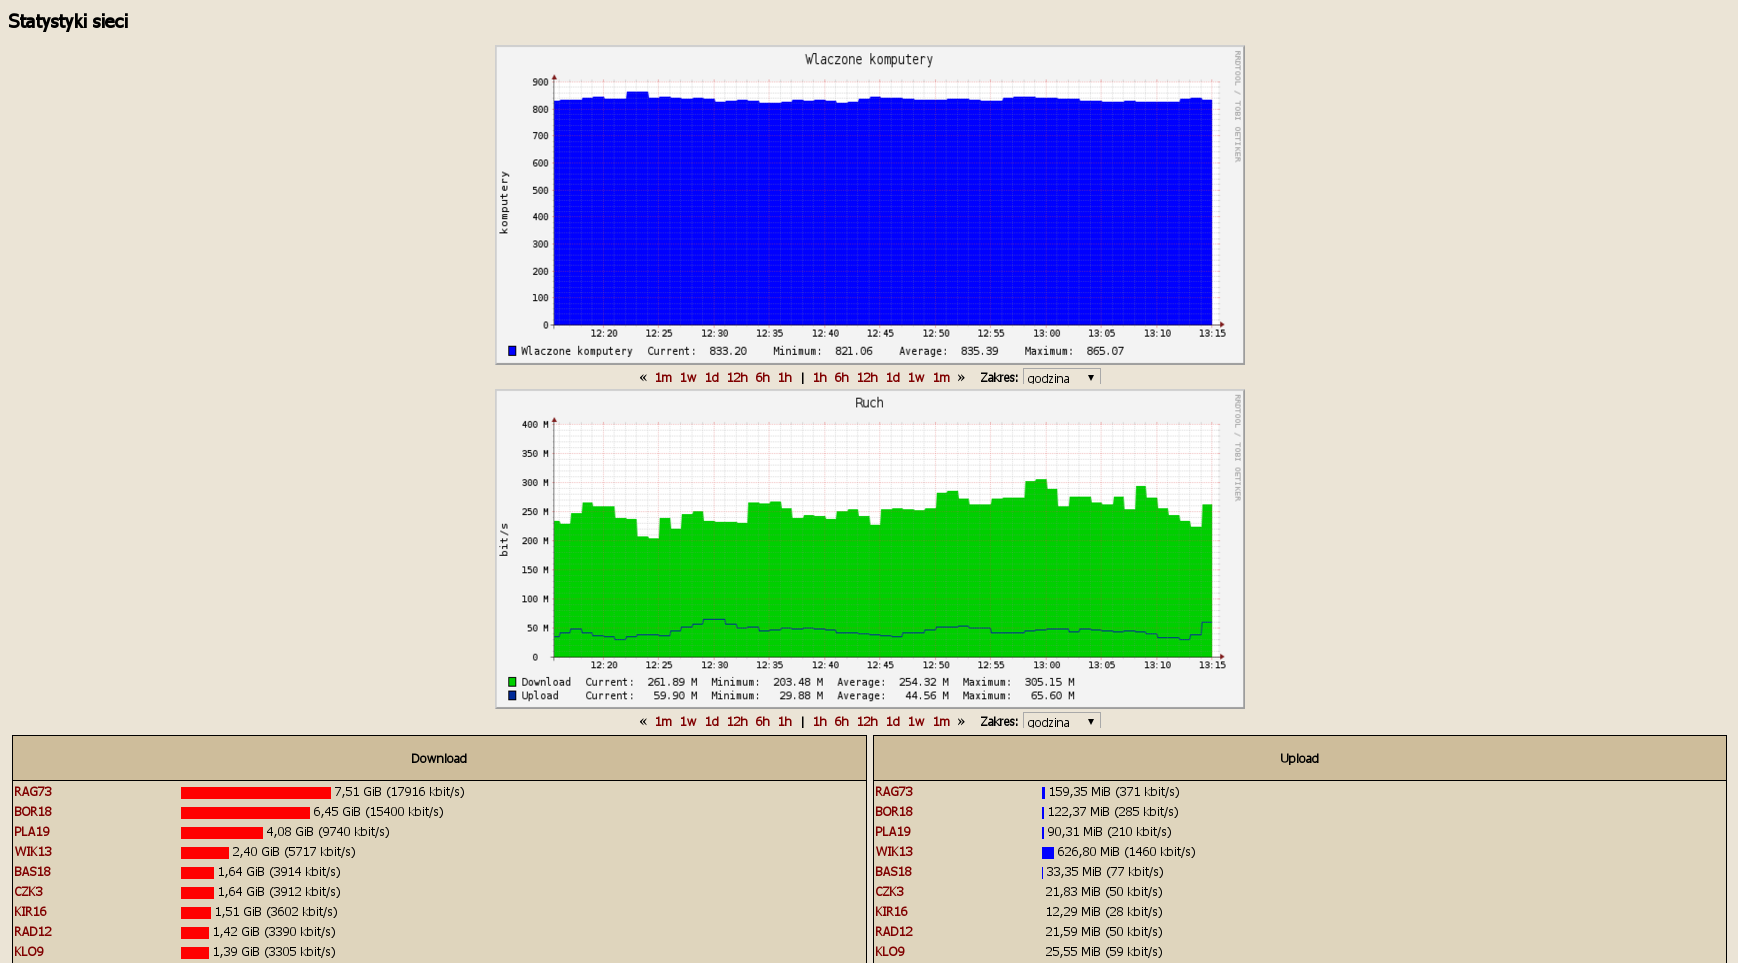Click forward 1w link under Wlaczone komputery graph
The image size is (1738, 963).
916,378
